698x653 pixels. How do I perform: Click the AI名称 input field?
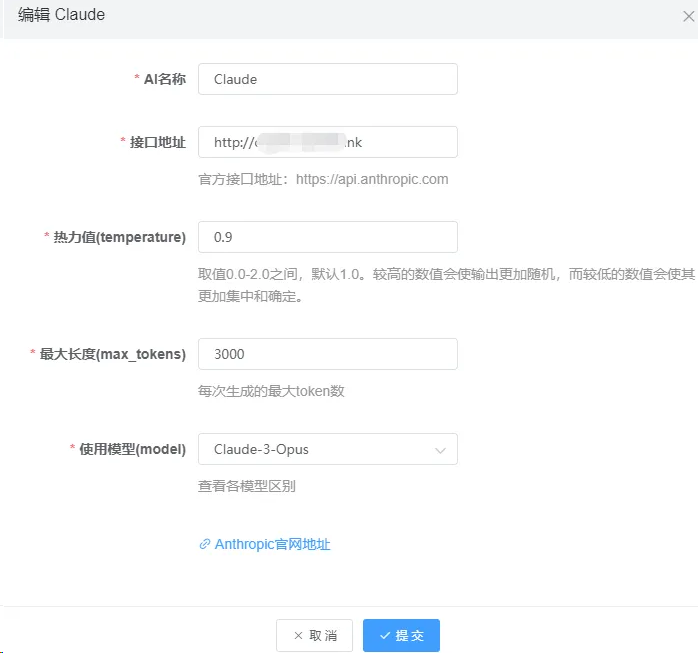pyautogui.click(x=328, y=79)
